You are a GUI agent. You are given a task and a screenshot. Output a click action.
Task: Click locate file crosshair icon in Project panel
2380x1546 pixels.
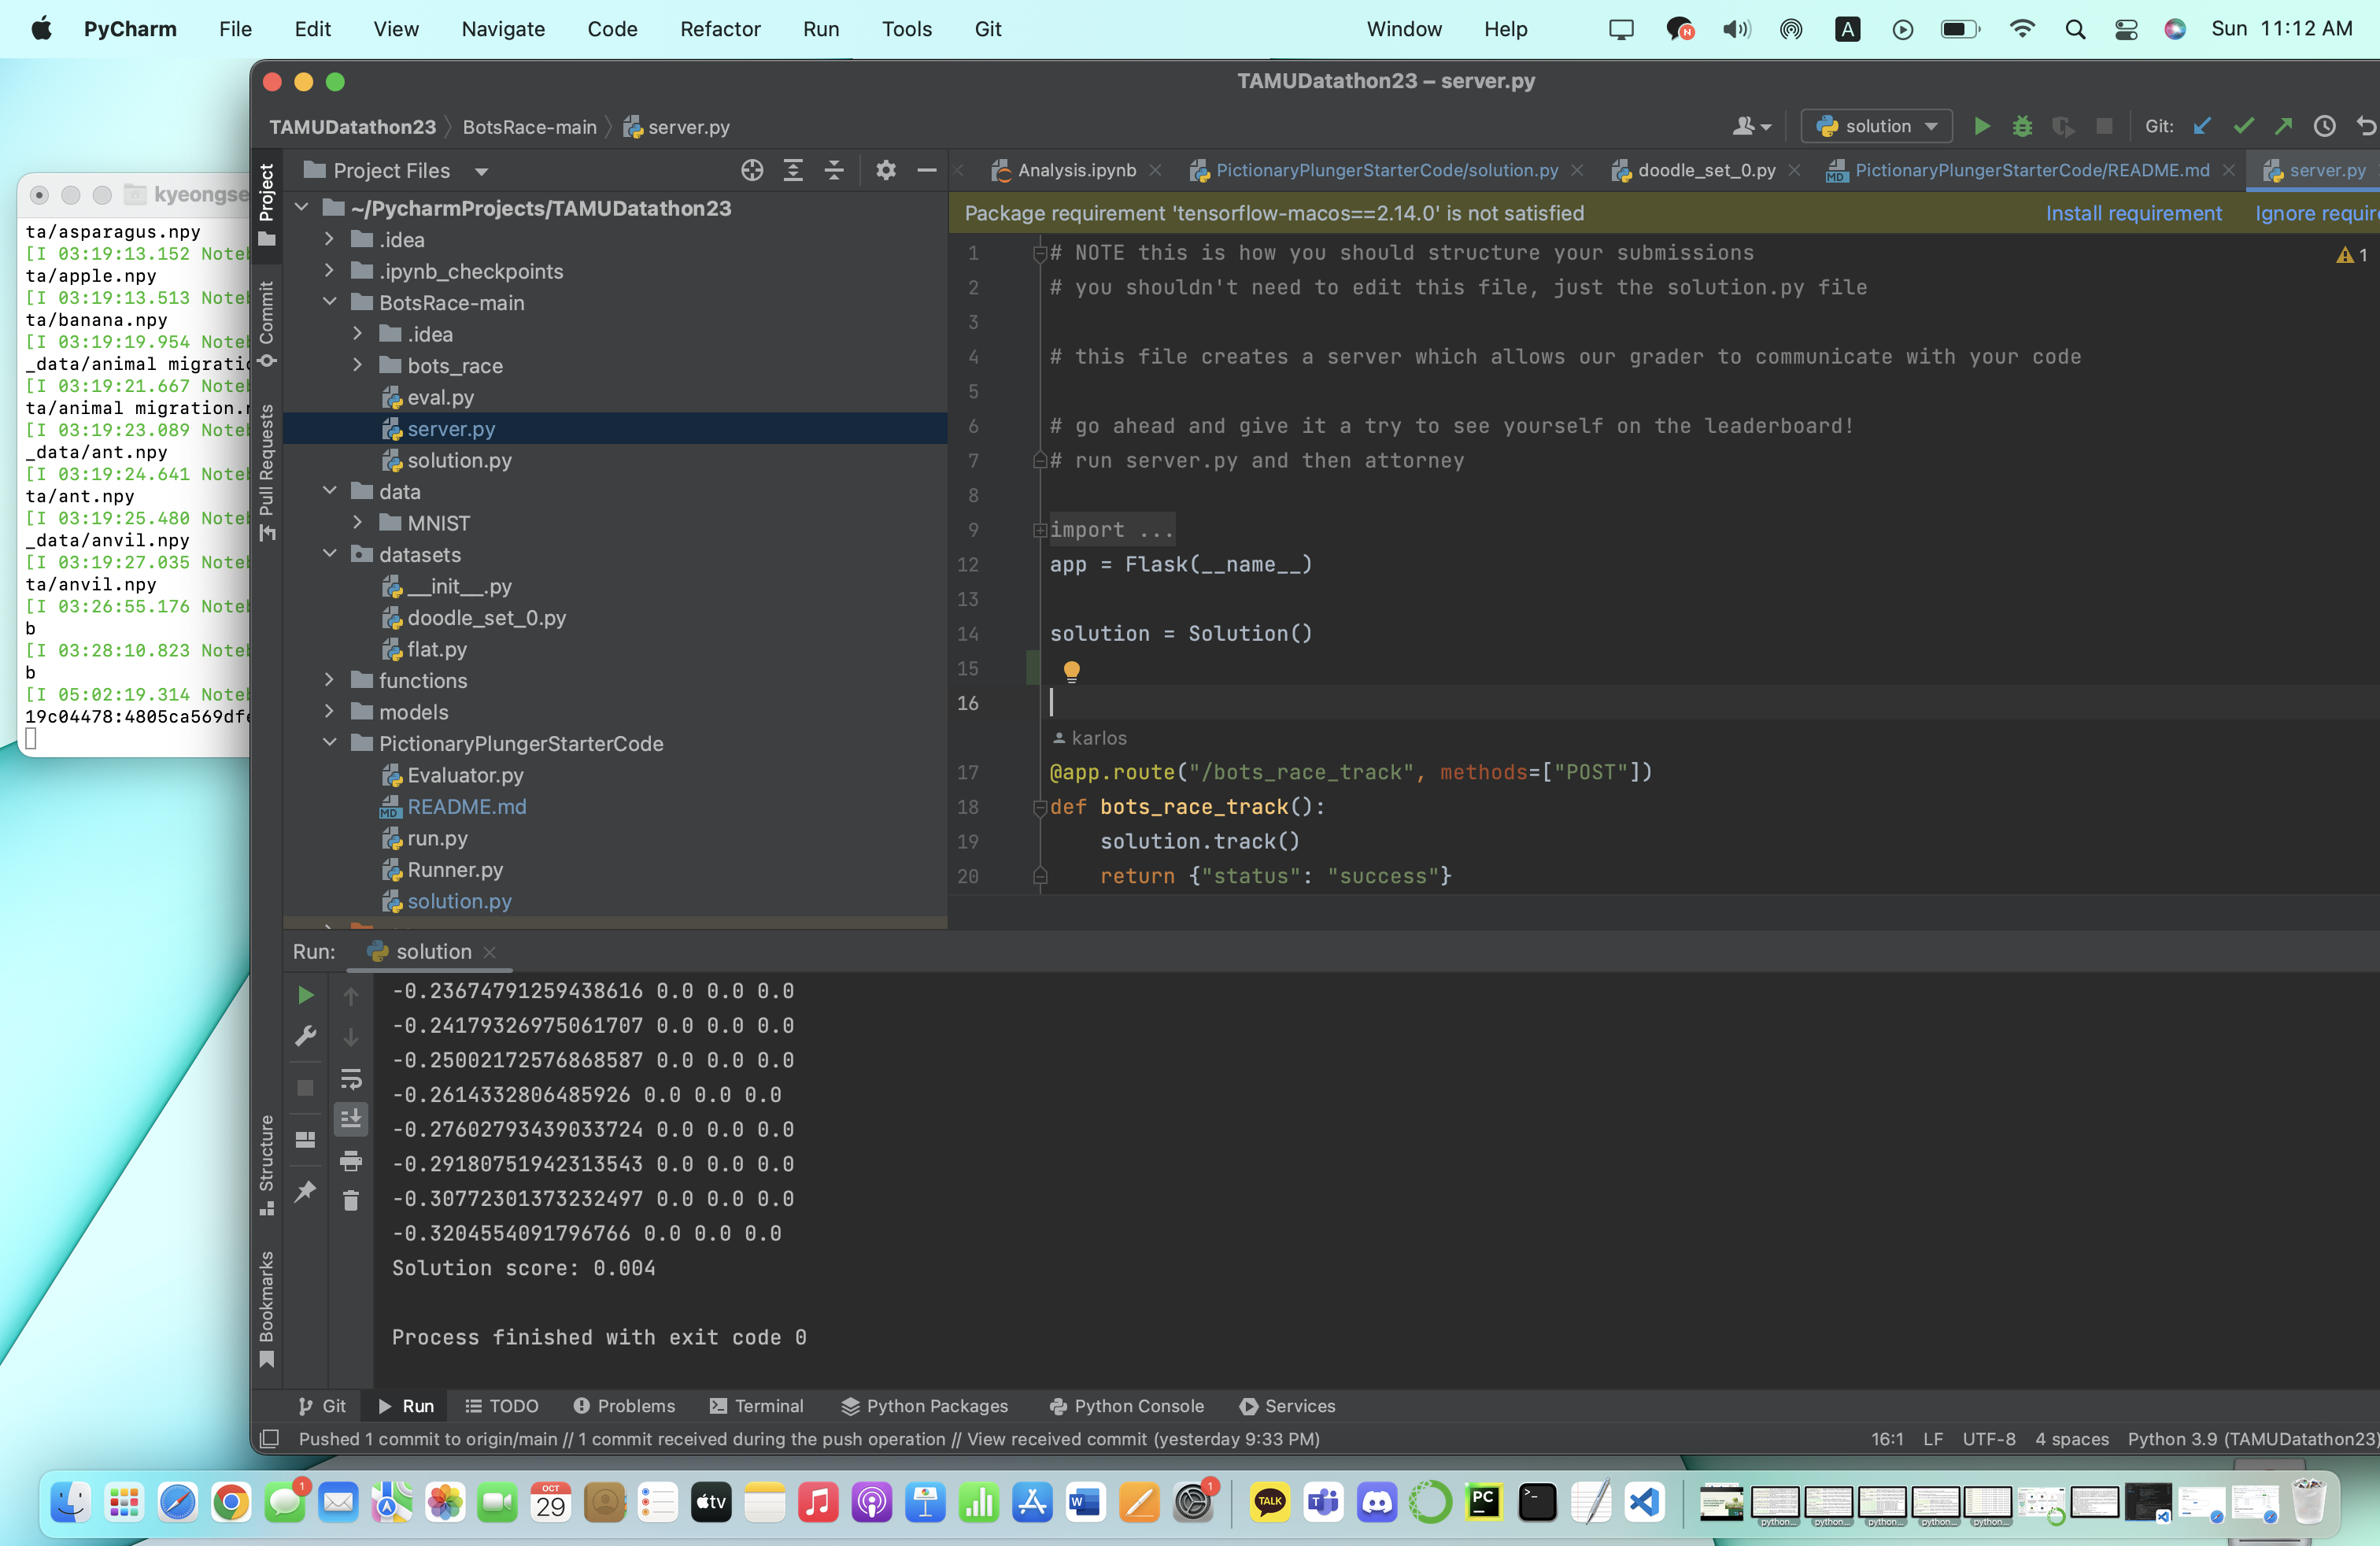coord(752,170)
